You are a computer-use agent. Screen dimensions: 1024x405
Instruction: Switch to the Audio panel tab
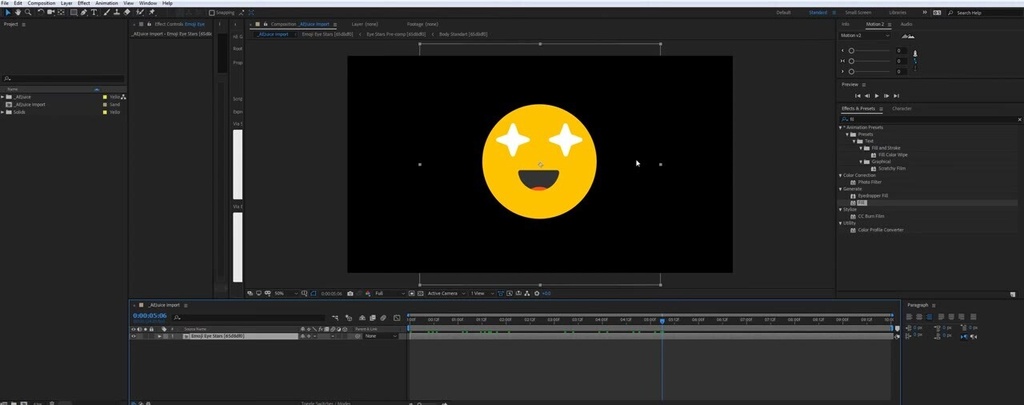click(906, 24)
